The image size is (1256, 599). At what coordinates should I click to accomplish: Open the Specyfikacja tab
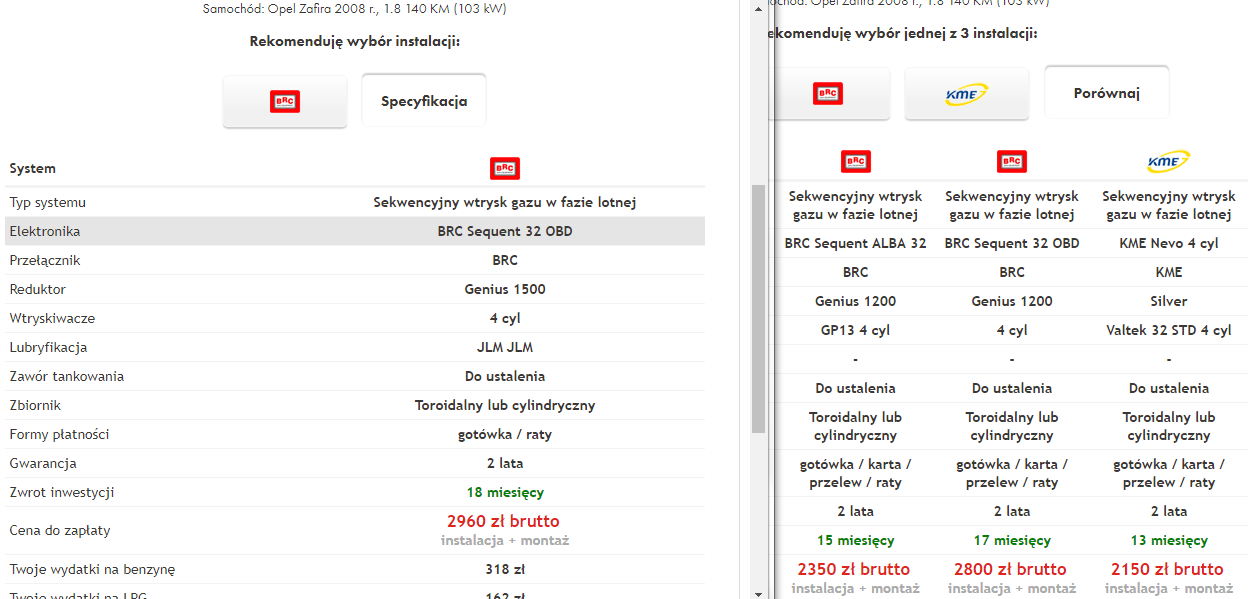click(424, 101)
